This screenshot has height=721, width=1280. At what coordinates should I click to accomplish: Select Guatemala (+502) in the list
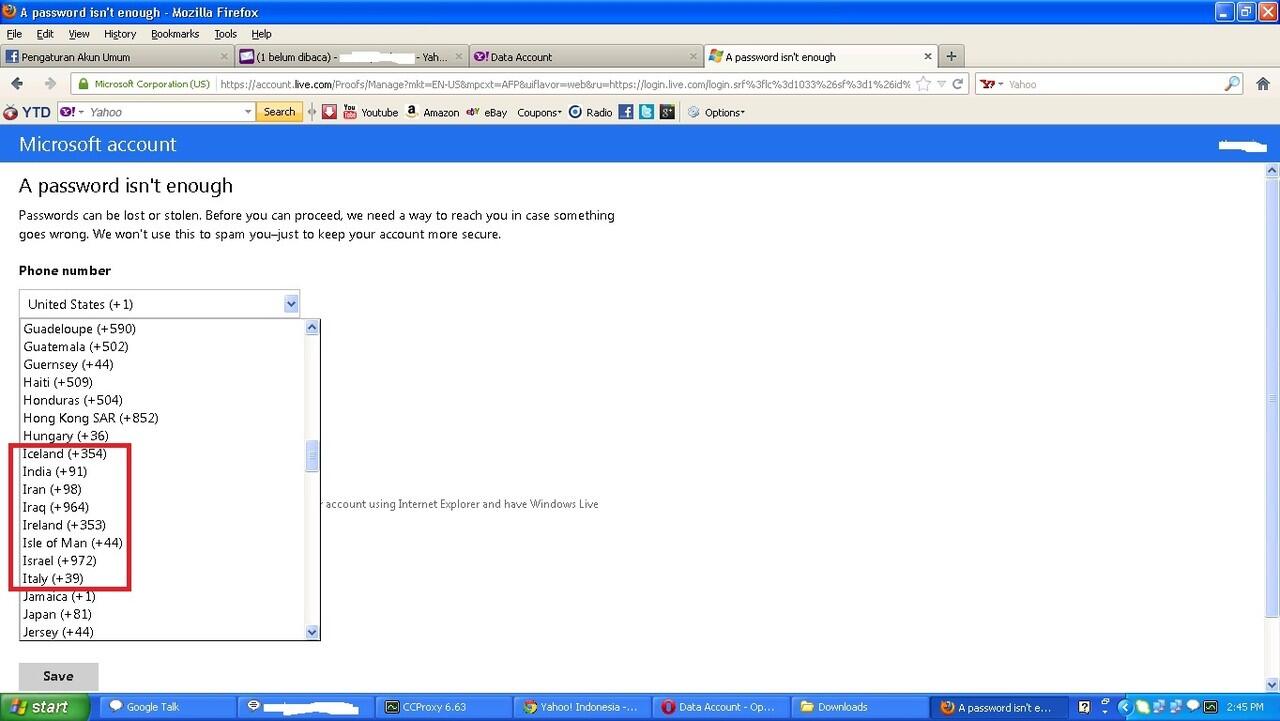tap(162, 347)
